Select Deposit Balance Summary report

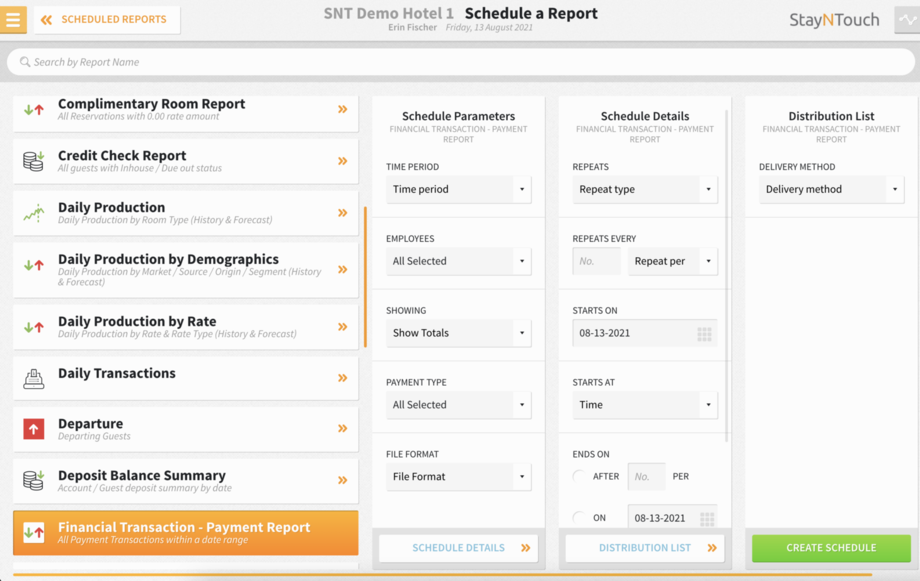coord(185,480)
